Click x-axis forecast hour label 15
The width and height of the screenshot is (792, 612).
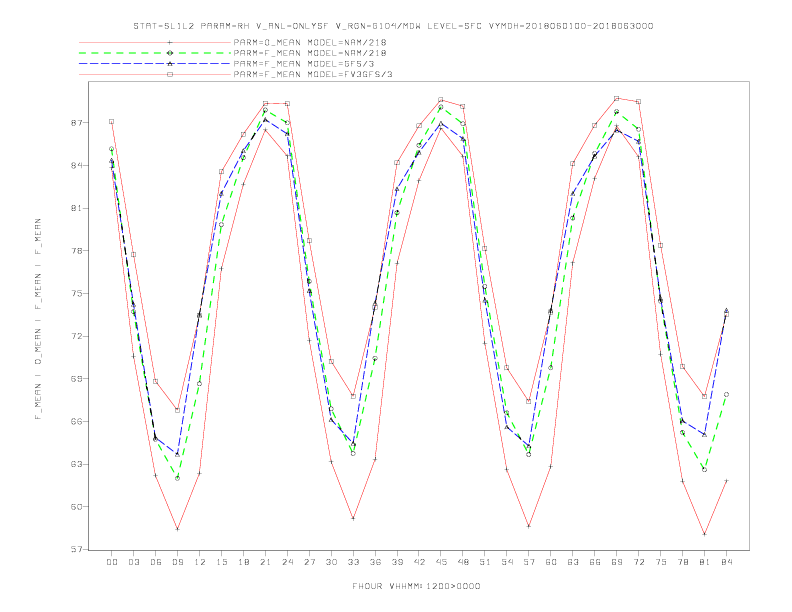tap(221, 562)
